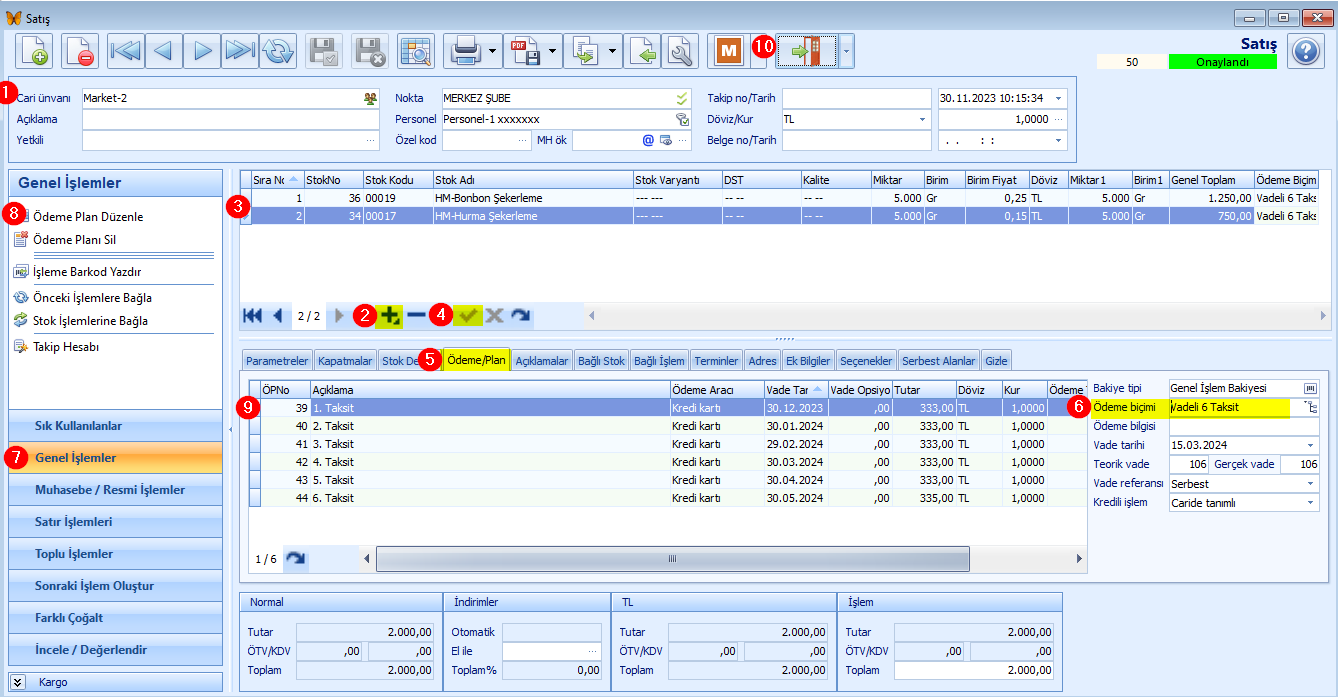Go to first record in top toolbar
This screenshot has height=697, width=1338.
pyautogui.click(x=126, y=50)
